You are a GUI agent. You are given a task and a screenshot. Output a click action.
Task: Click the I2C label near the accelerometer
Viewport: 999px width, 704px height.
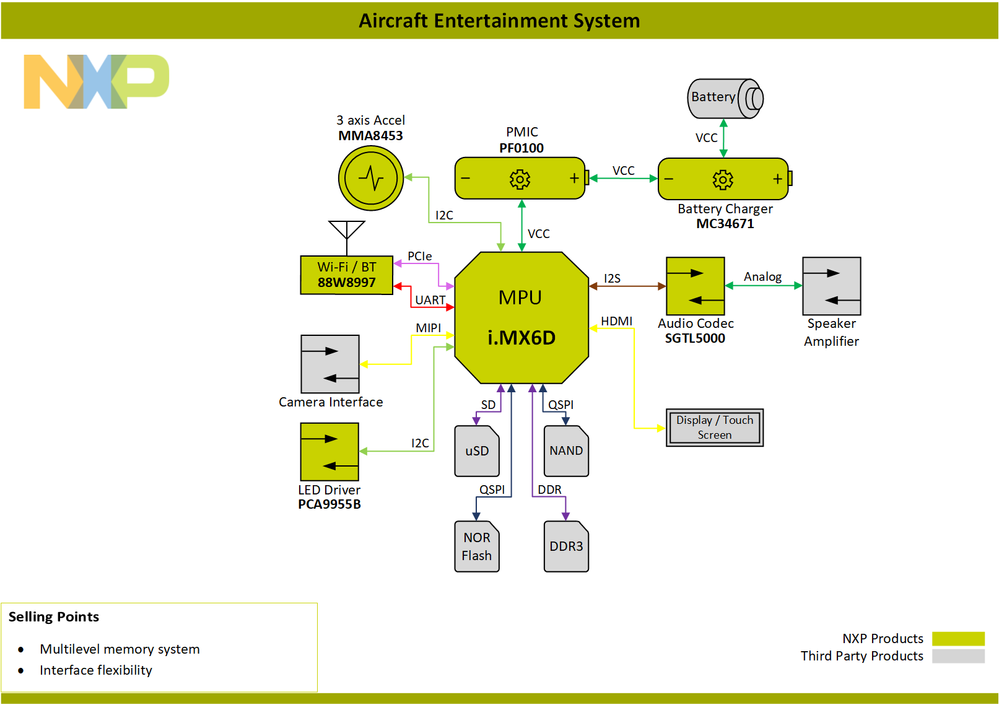(x=444, y=215)
